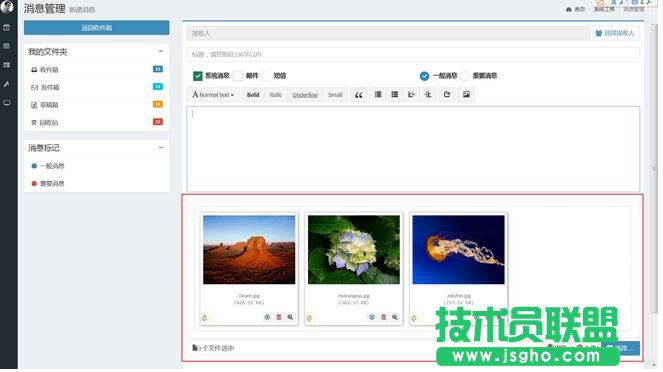
Task: Check the 邮件 checkbox
Action: point(238,76)
